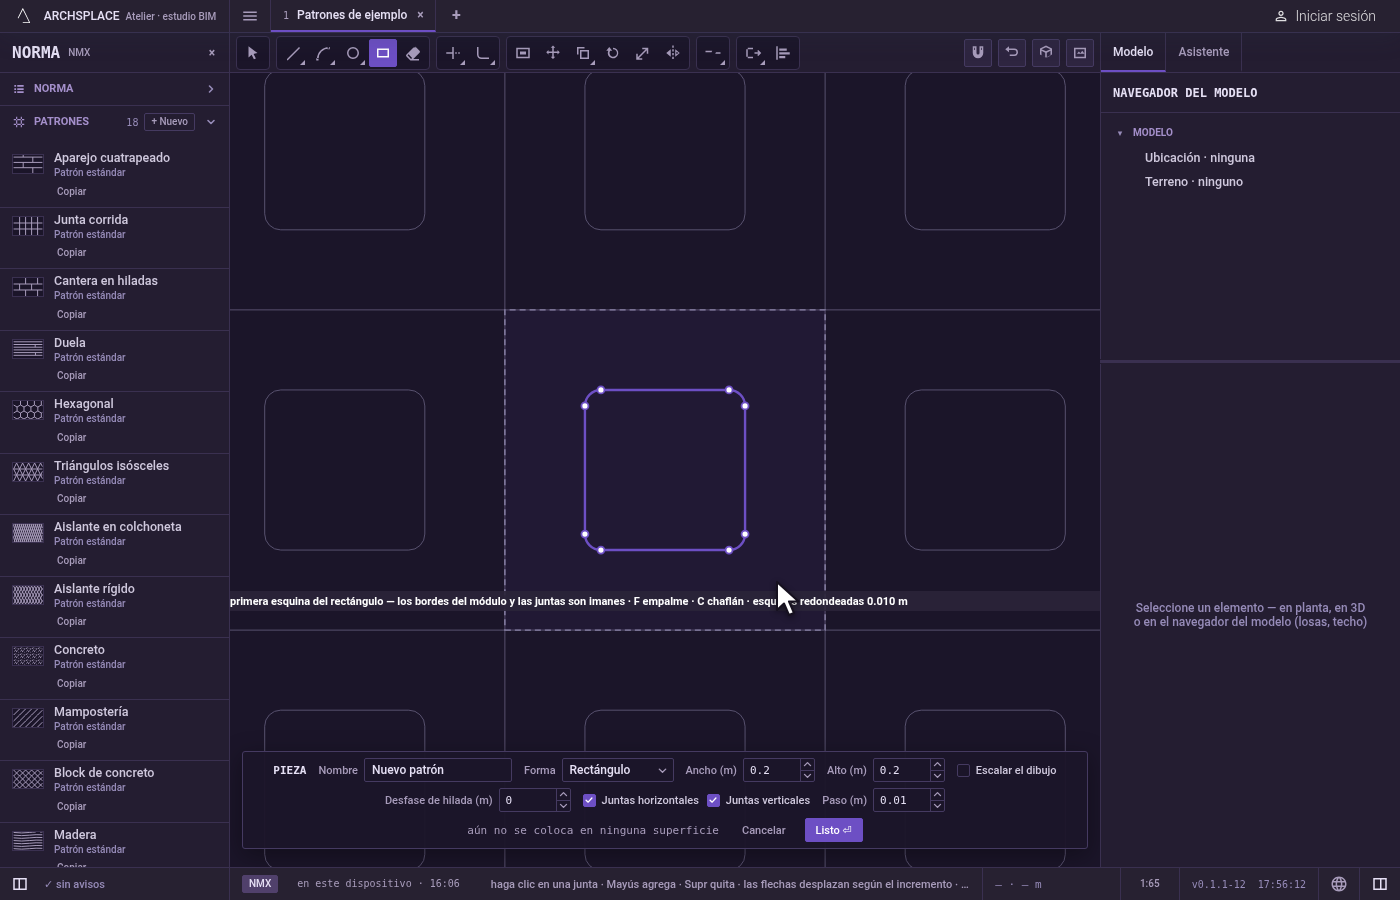
Task: Click the 3D box view icon
Action: coord(1046,52)
